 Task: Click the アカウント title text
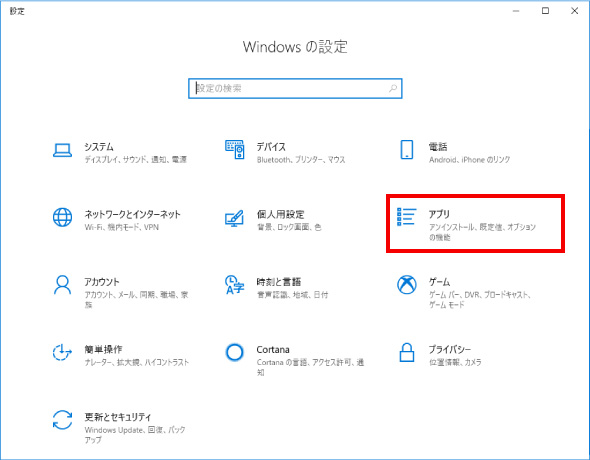102,281
